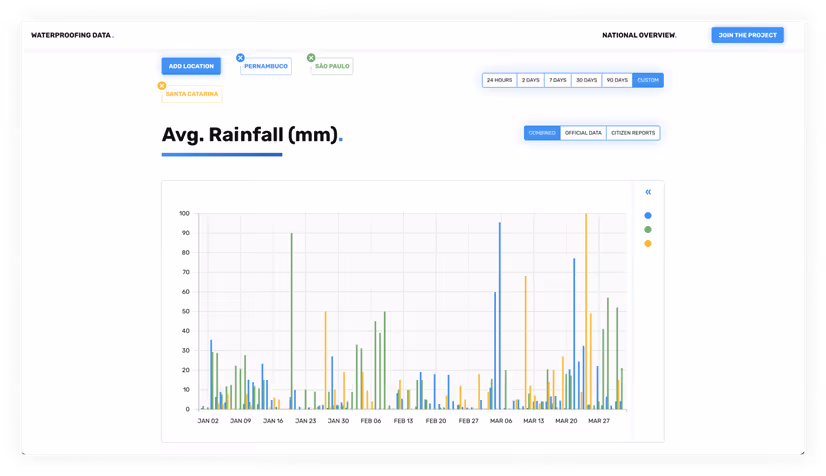Remove the São Paulo location tag
Screen dimensions: 826x476
tap(311, 58)
